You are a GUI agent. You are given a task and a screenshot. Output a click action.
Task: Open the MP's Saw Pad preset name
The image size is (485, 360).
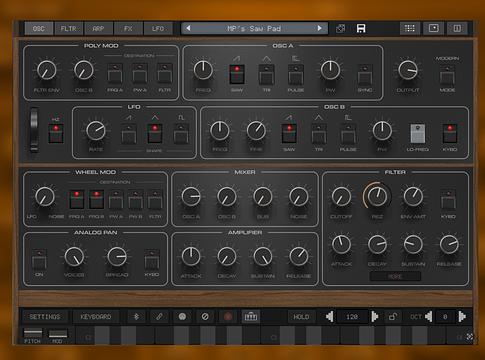point(254,28)
